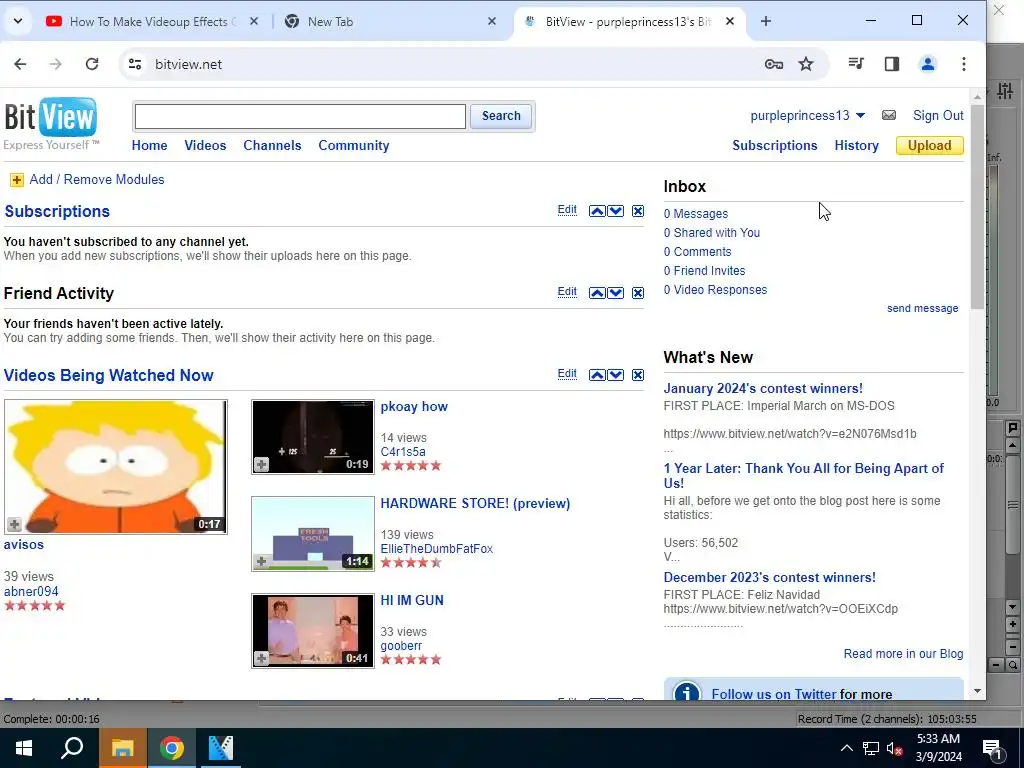
Task: Open January 2024's contest winners post
Action: coord(763,389)
